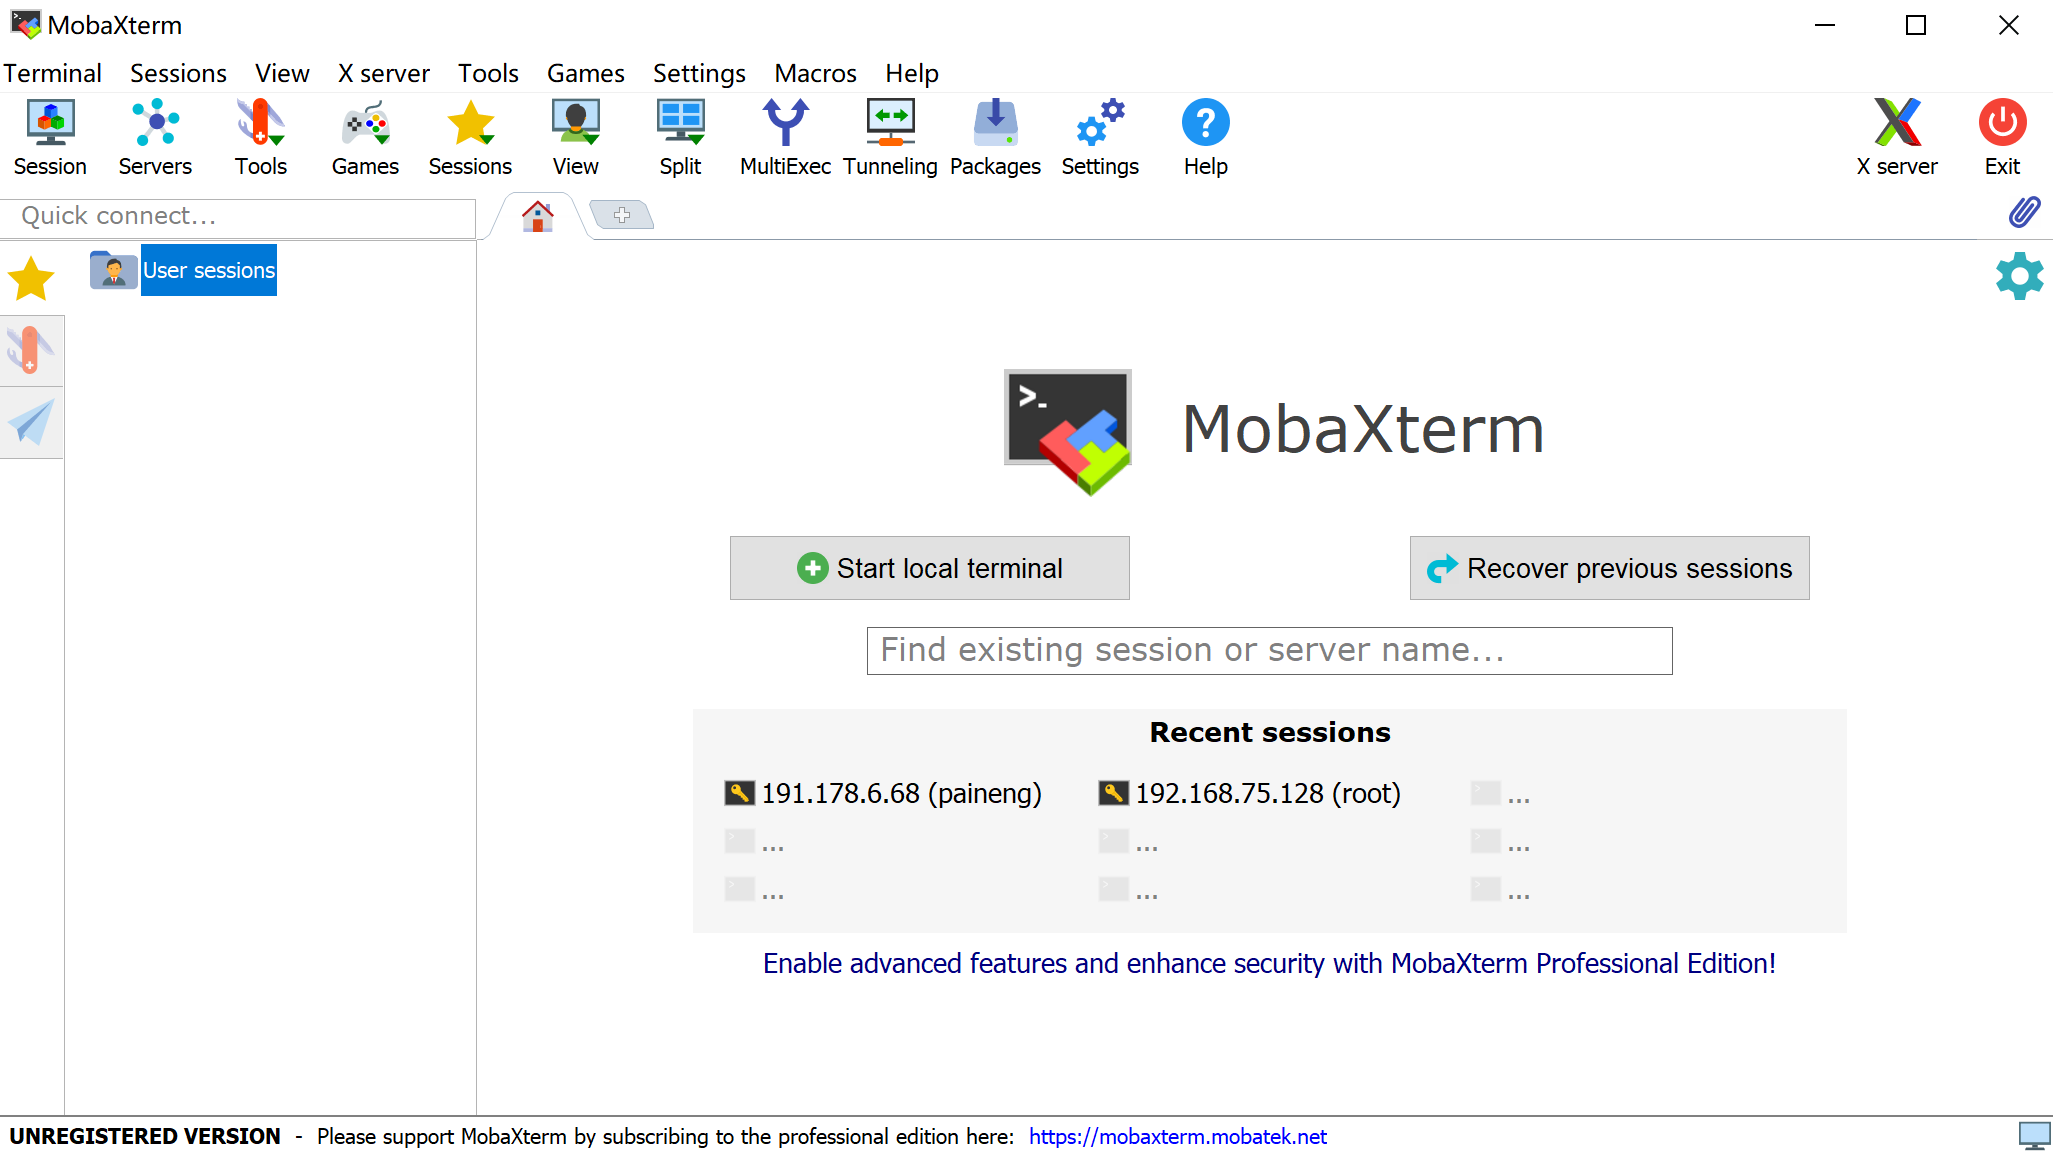Open the Sessions star toolbar icon
Screen dimensions: 2053x1151
pos(470,138)
